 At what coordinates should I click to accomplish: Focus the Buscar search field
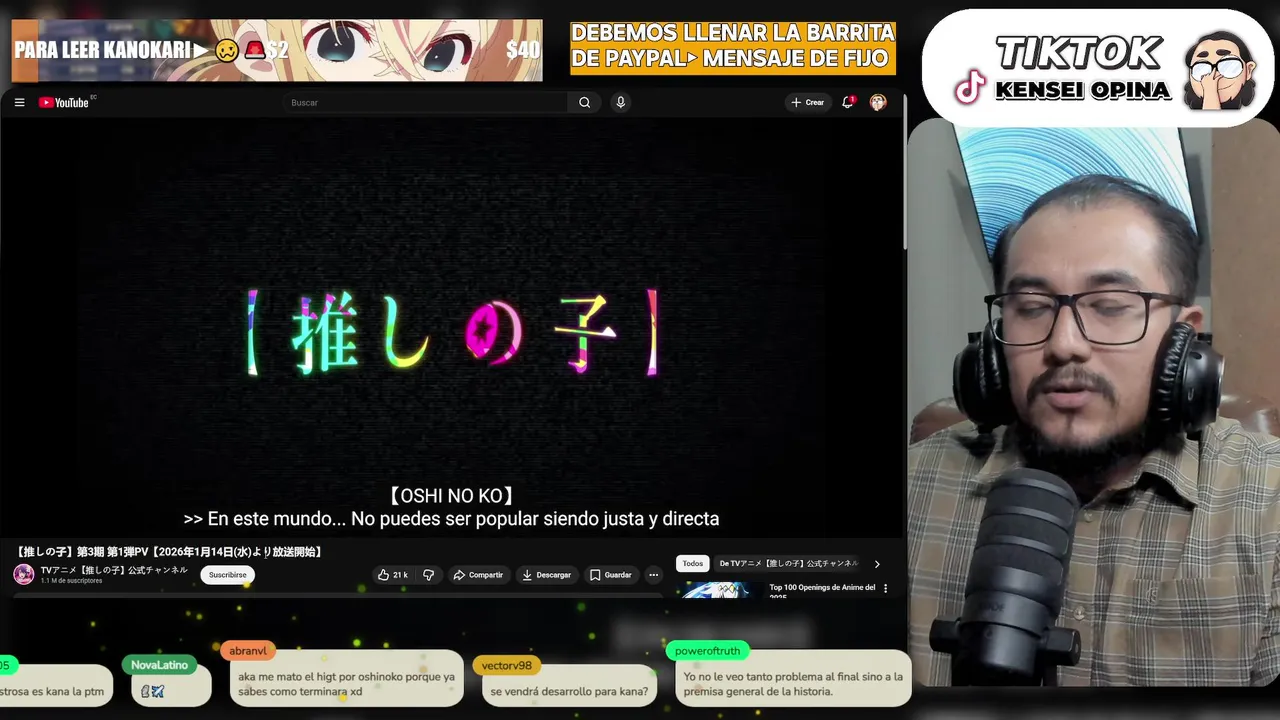click(427, 102)
